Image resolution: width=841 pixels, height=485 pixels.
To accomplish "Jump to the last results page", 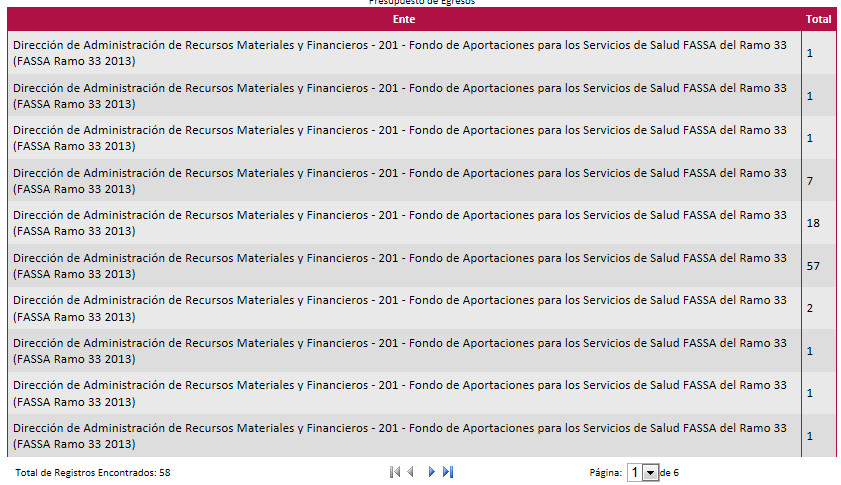I will point(448,472).
